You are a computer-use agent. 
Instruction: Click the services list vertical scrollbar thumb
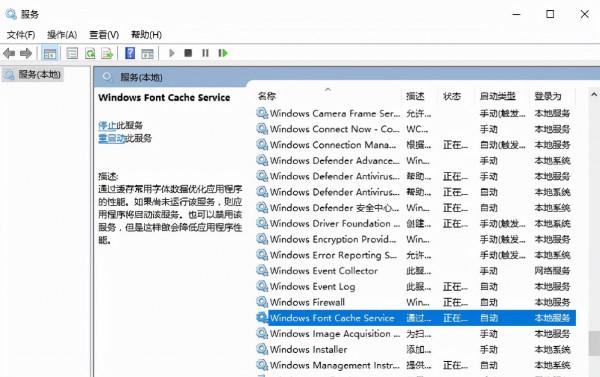coord(594,343)
